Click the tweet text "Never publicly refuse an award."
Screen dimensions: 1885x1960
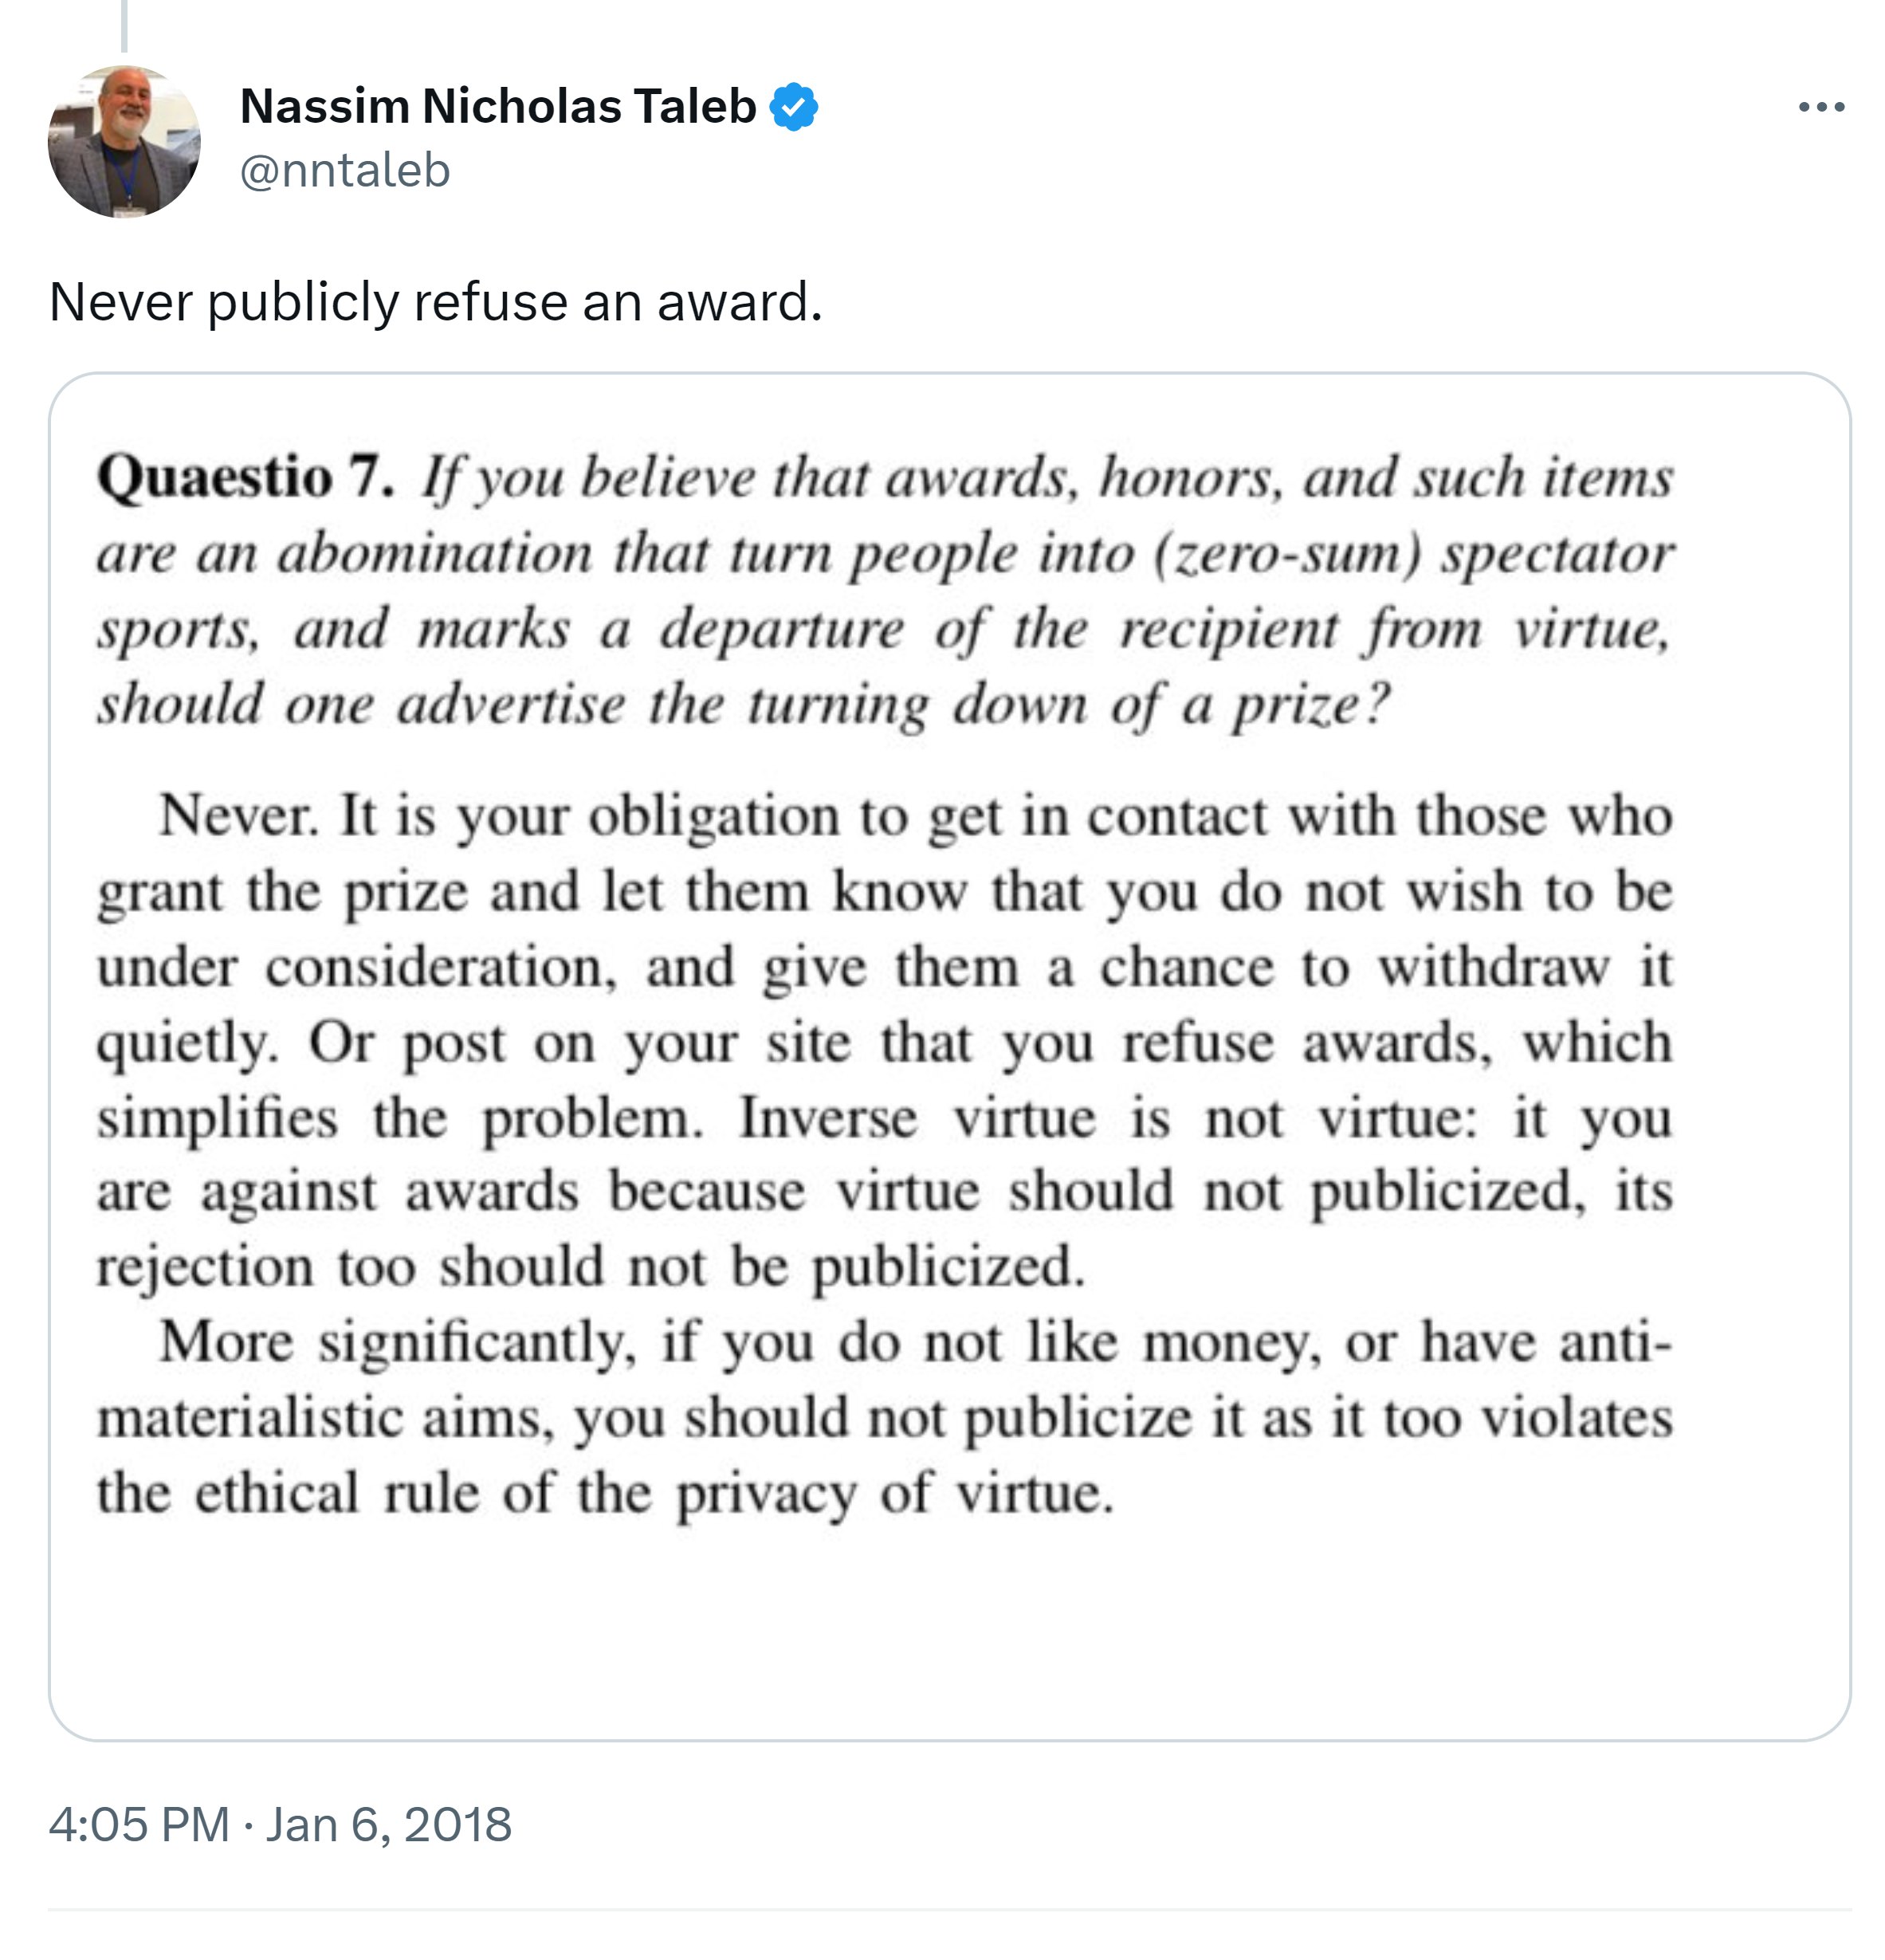pyautogui.click(x=435, y=302)
